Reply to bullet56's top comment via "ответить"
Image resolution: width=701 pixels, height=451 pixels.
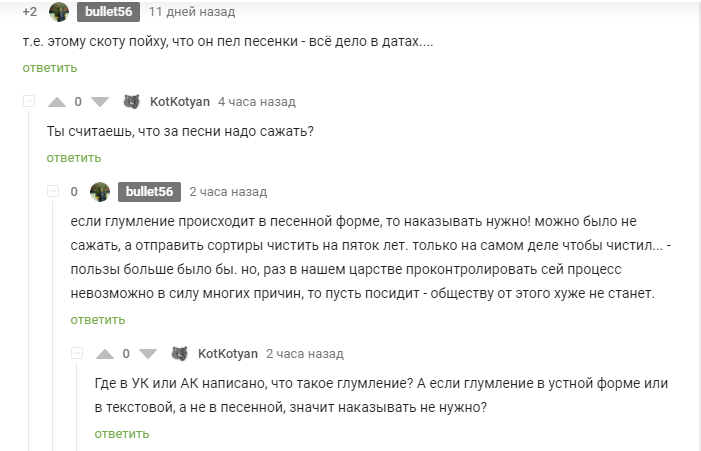click(x=50, y=68)
